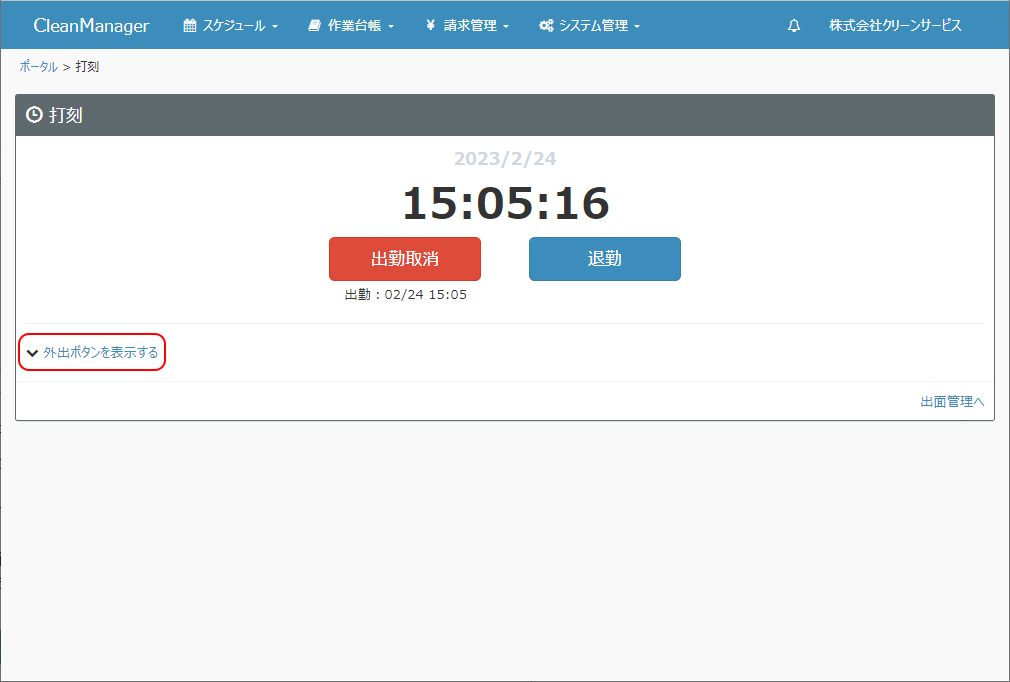Open the 作業台帳 dropdown menu
This screenshot has height=682, width=1010.
pos(351,26)
